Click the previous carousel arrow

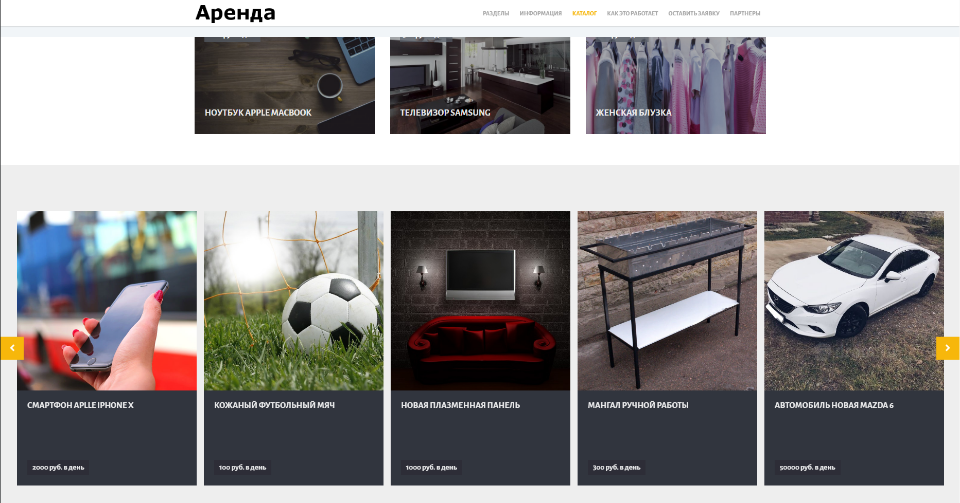(12, 348)
